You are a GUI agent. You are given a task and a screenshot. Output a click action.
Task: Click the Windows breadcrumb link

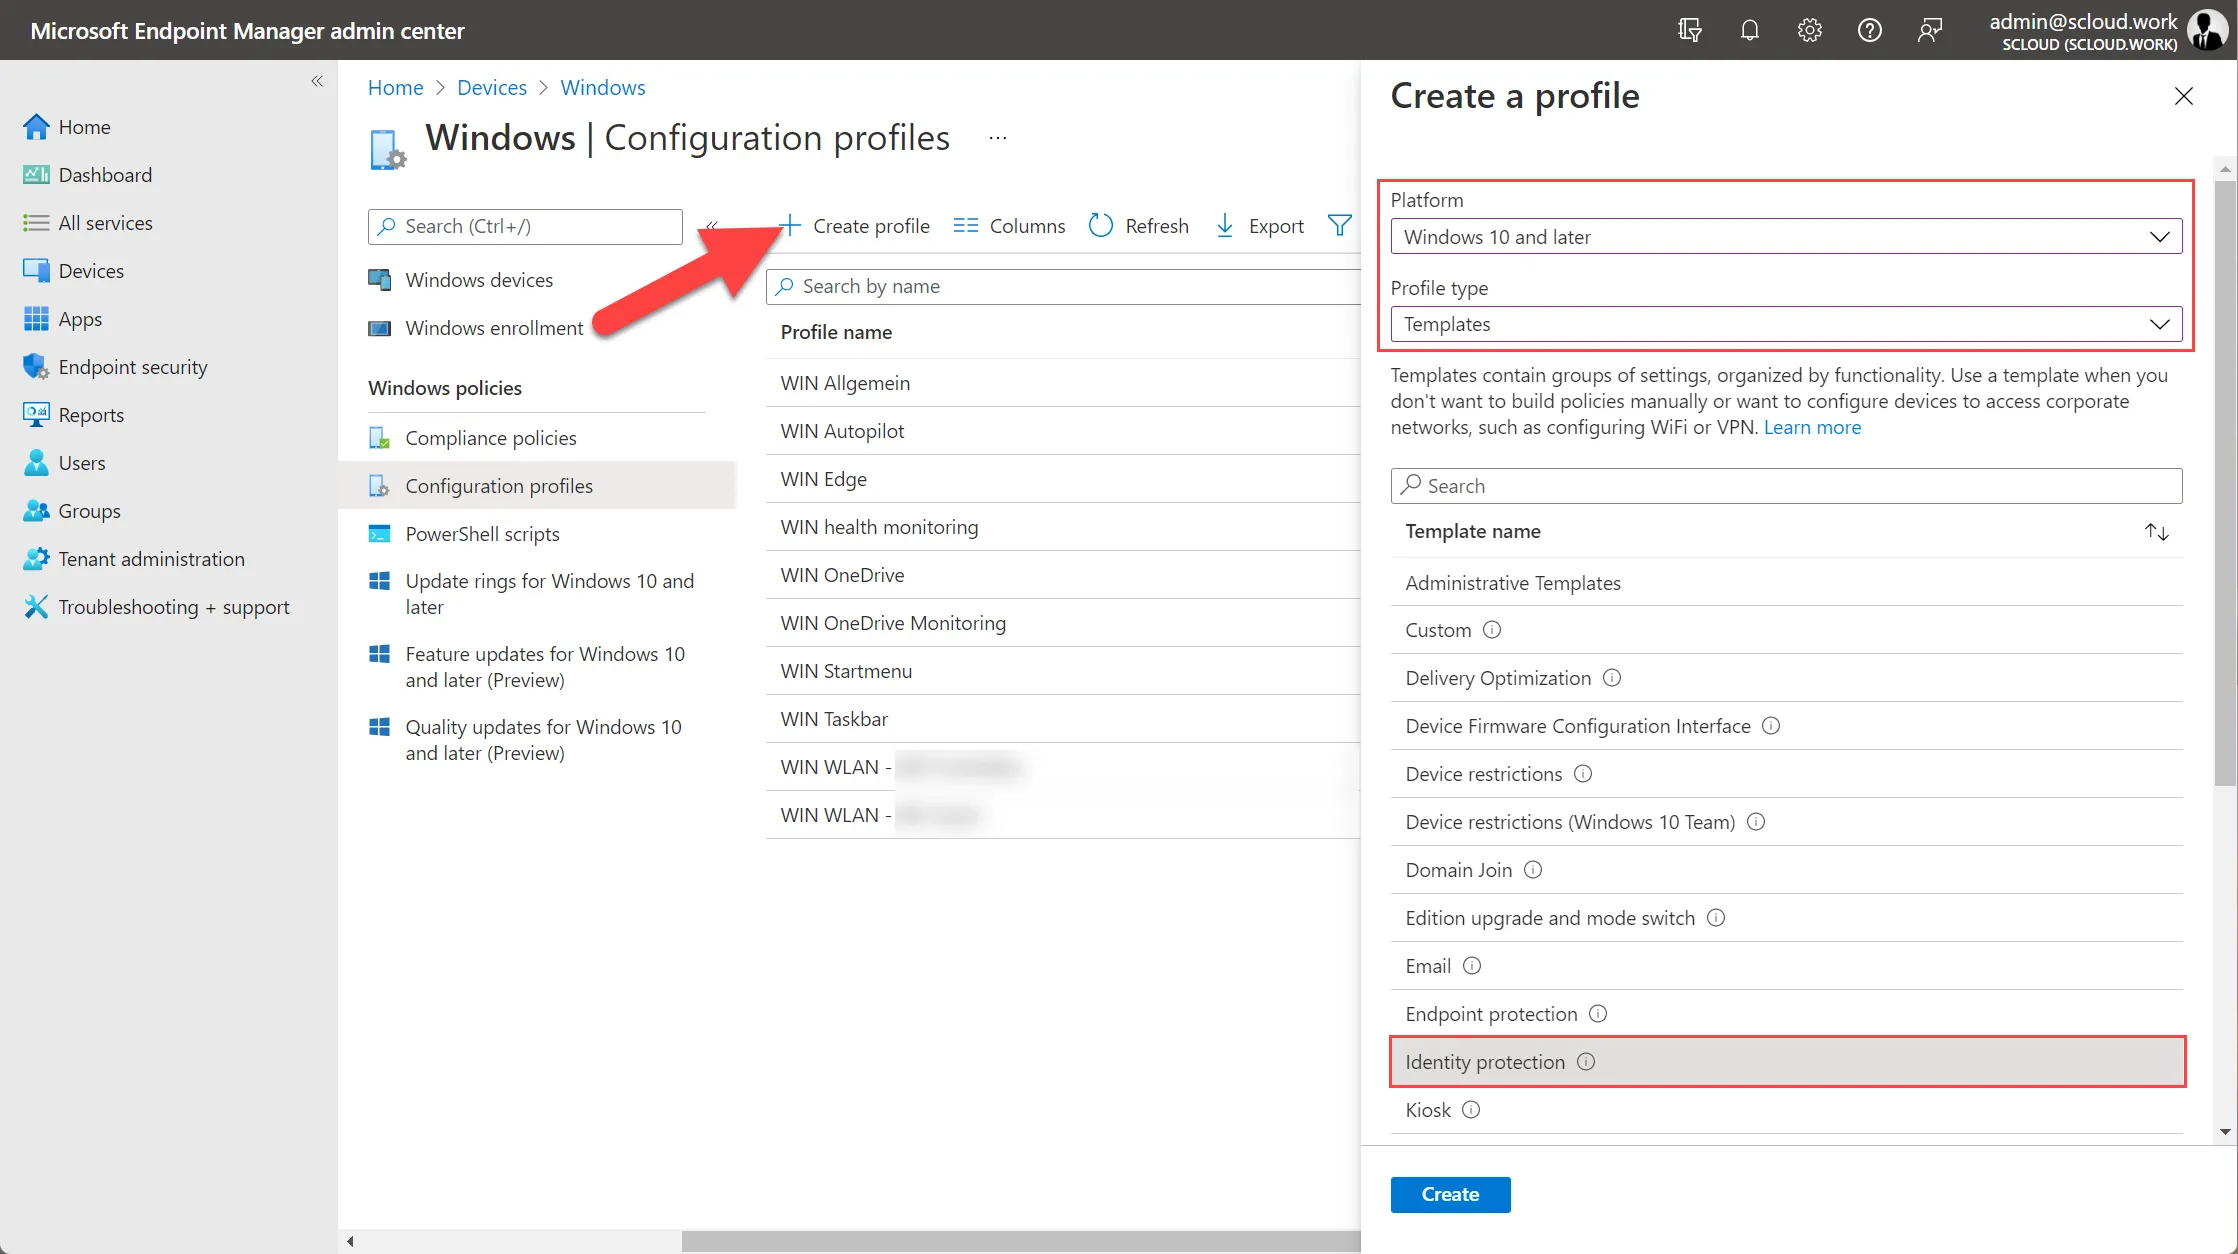(x=603, y=87)
